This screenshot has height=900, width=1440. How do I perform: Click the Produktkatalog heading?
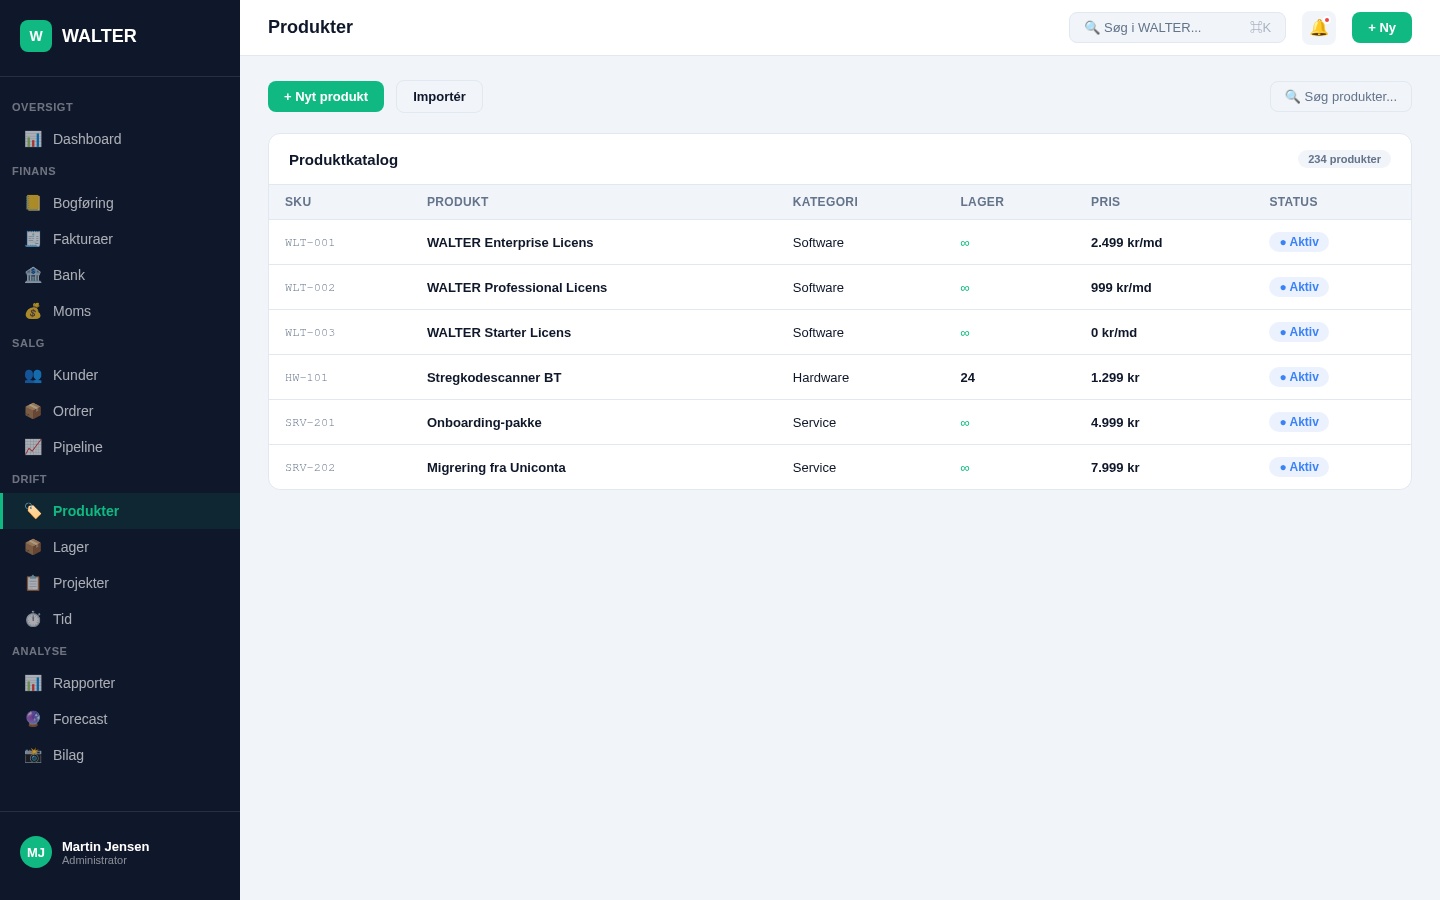click(x=343, y=160)
